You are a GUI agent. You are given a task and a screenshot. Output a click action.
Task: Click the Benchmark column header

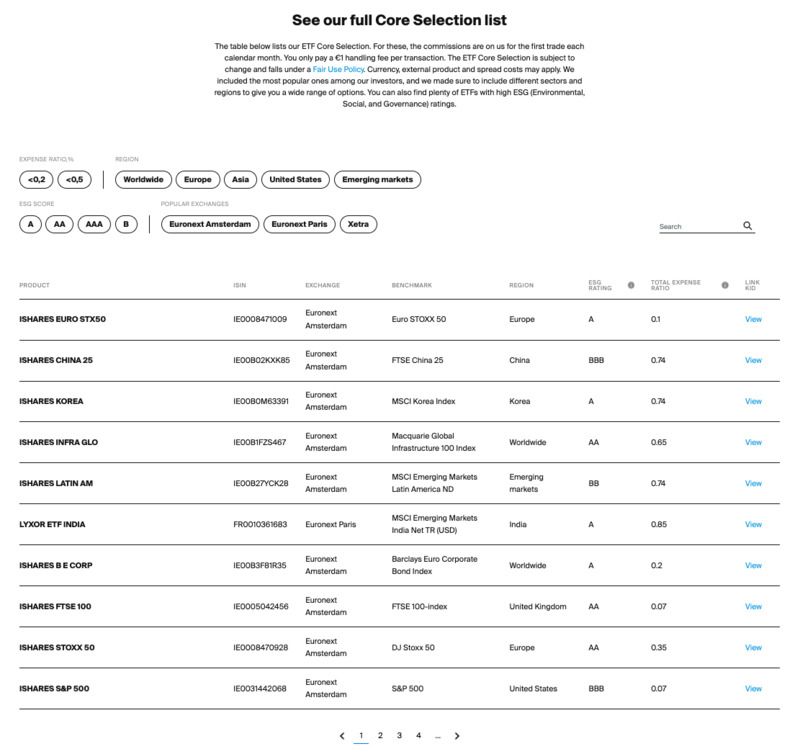point(412,285)
